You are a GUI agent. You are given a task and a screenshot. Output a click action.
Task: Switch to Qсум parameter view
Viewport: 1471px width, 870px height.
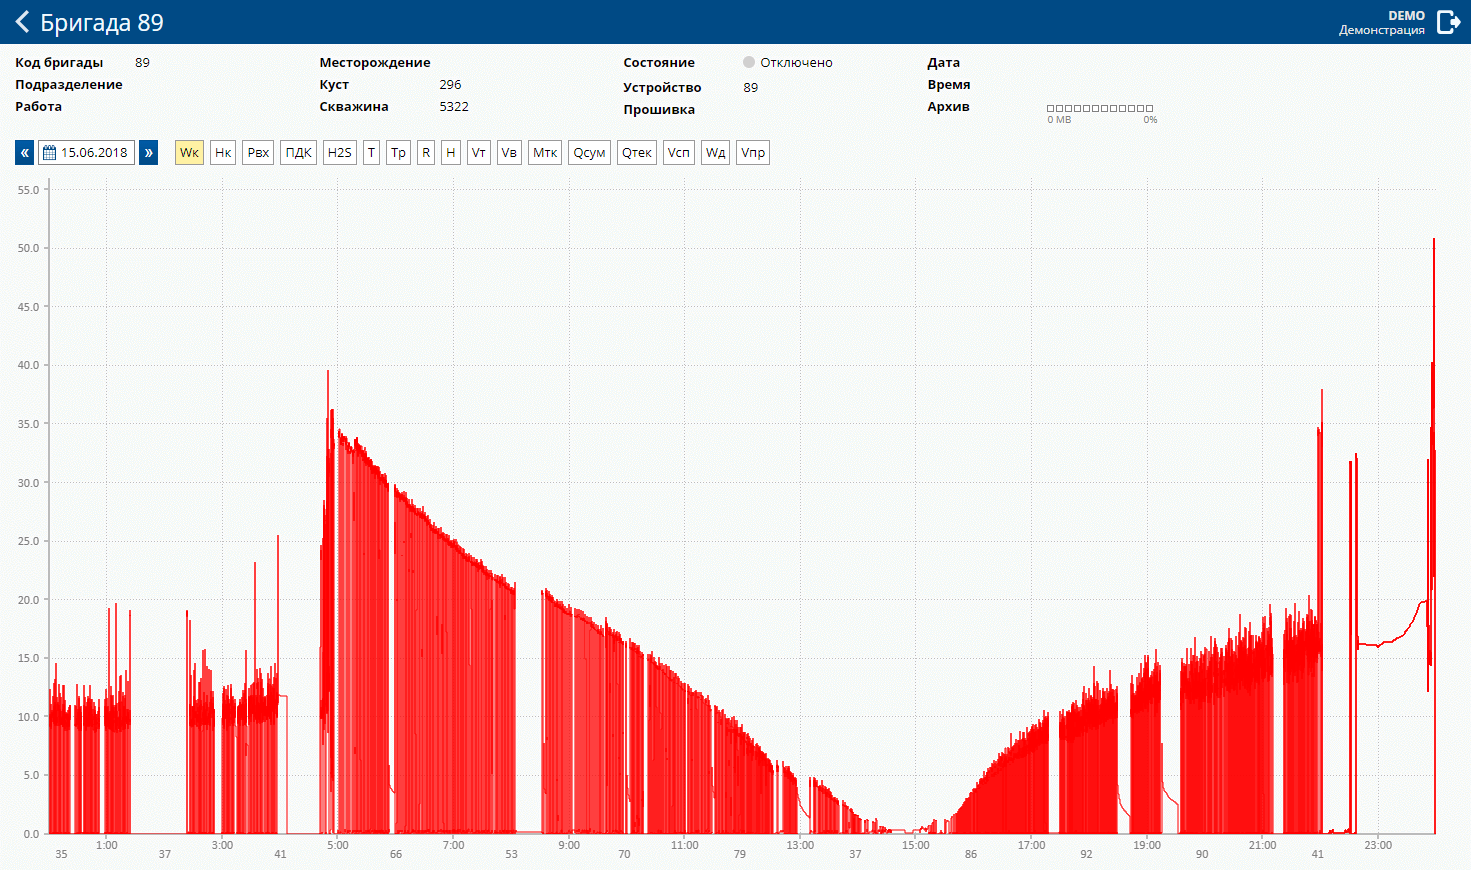coord(589,153)
